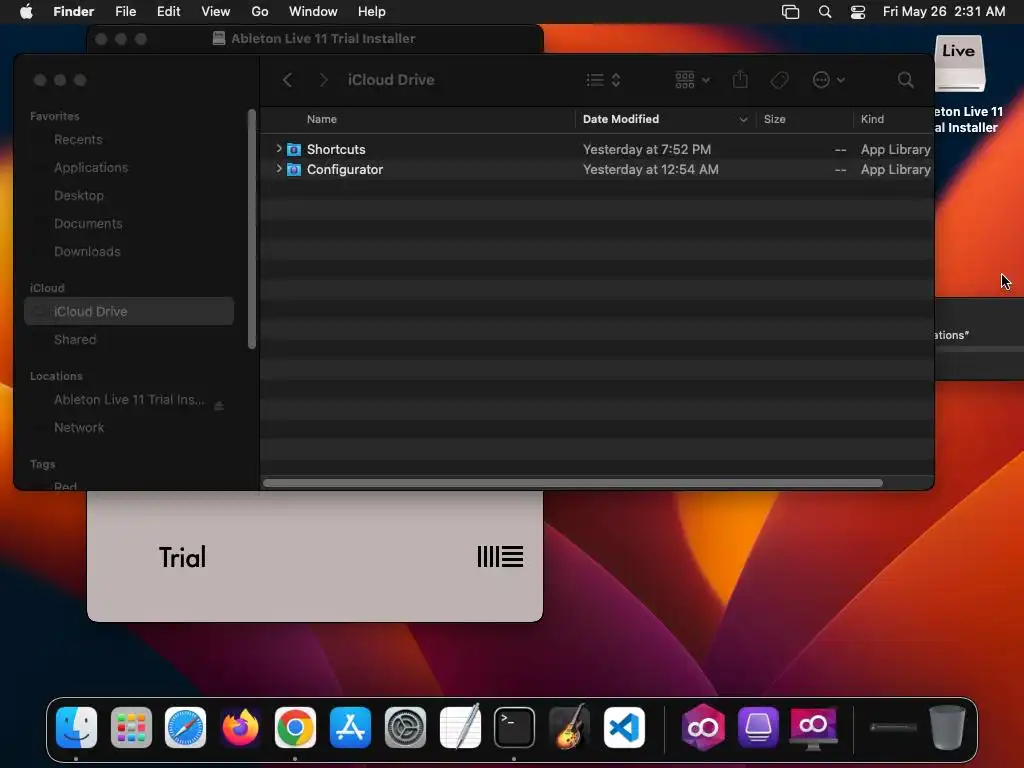
Task: Click App Library kind in Shortcuts row
Action: pos(895,149)
